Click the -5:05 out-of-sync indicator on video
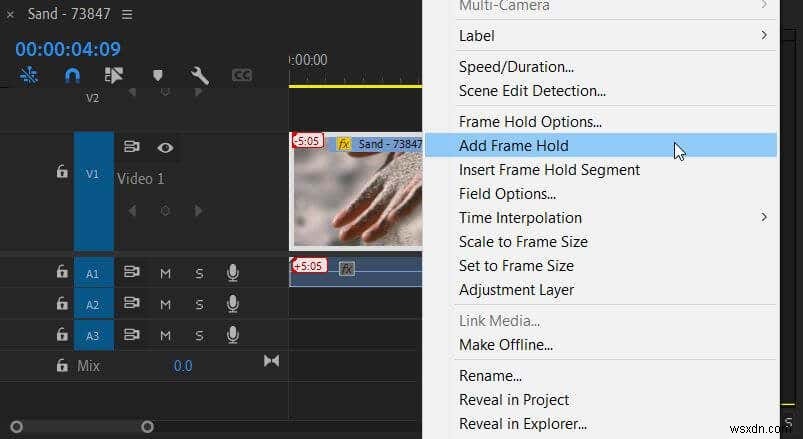This screenshot has width=803, height=439. [308, 140]
